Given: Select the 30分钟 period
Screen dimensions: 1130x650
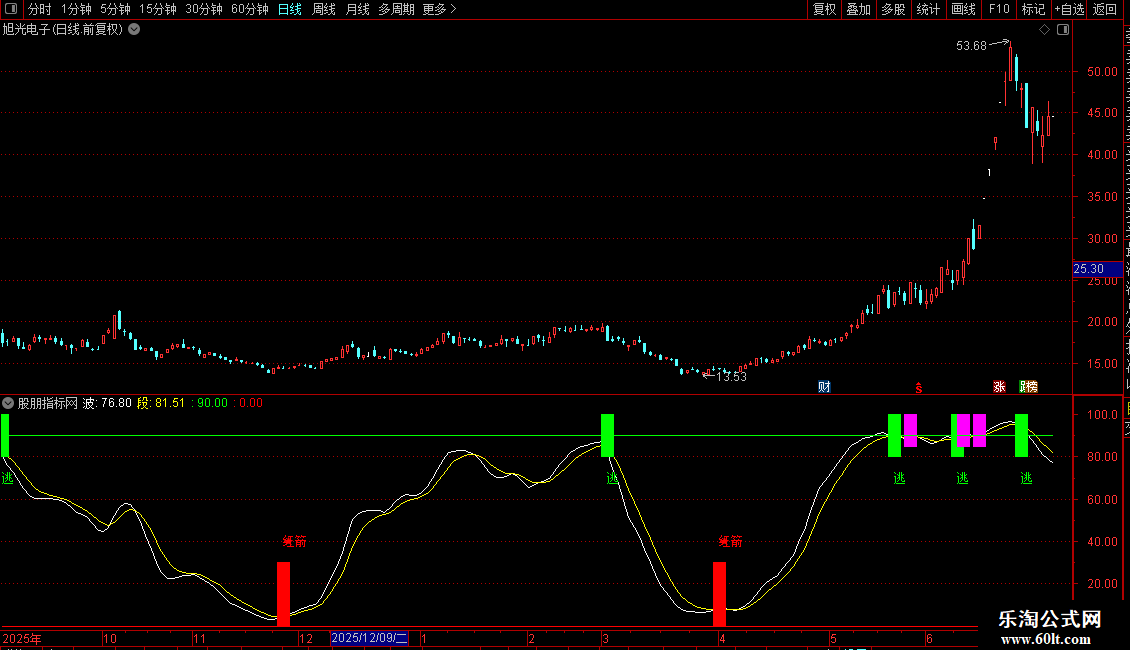Looking at the screenshot, I should click(x=203, y=9).
